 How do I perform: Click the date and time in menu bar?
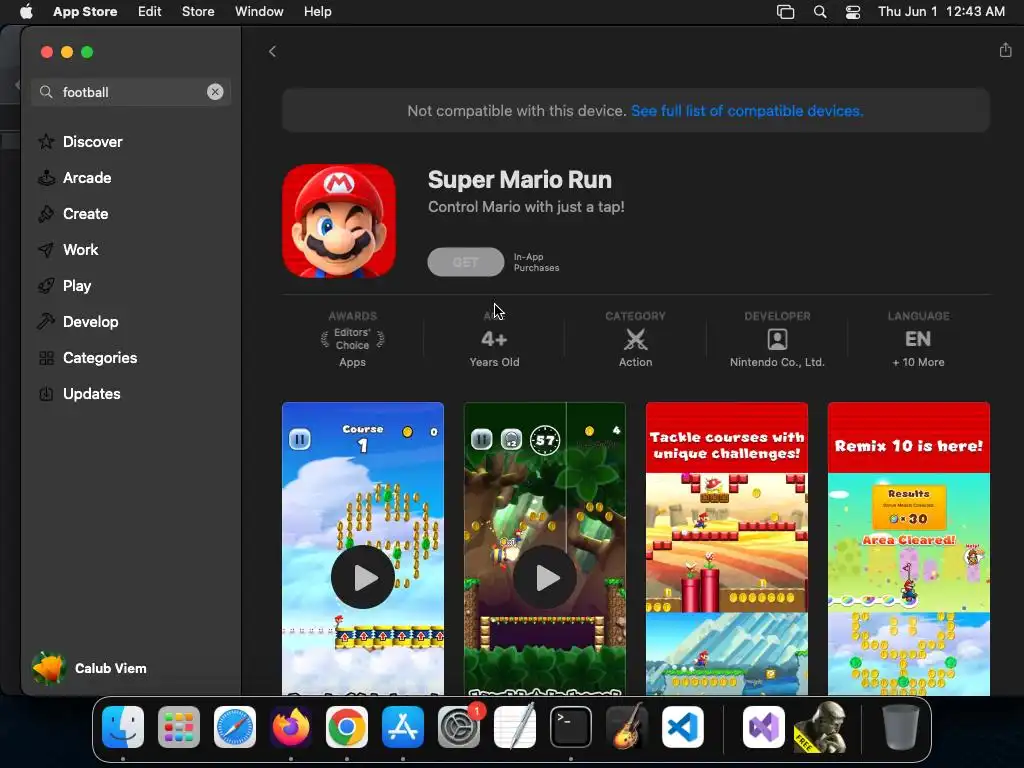pyautogui.click(x=941, y=12)
